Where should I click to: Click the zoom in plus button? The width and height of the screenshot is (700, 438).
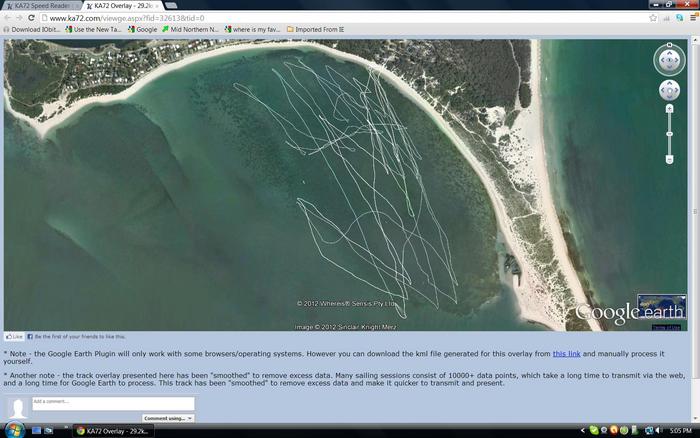pos(669,108)
